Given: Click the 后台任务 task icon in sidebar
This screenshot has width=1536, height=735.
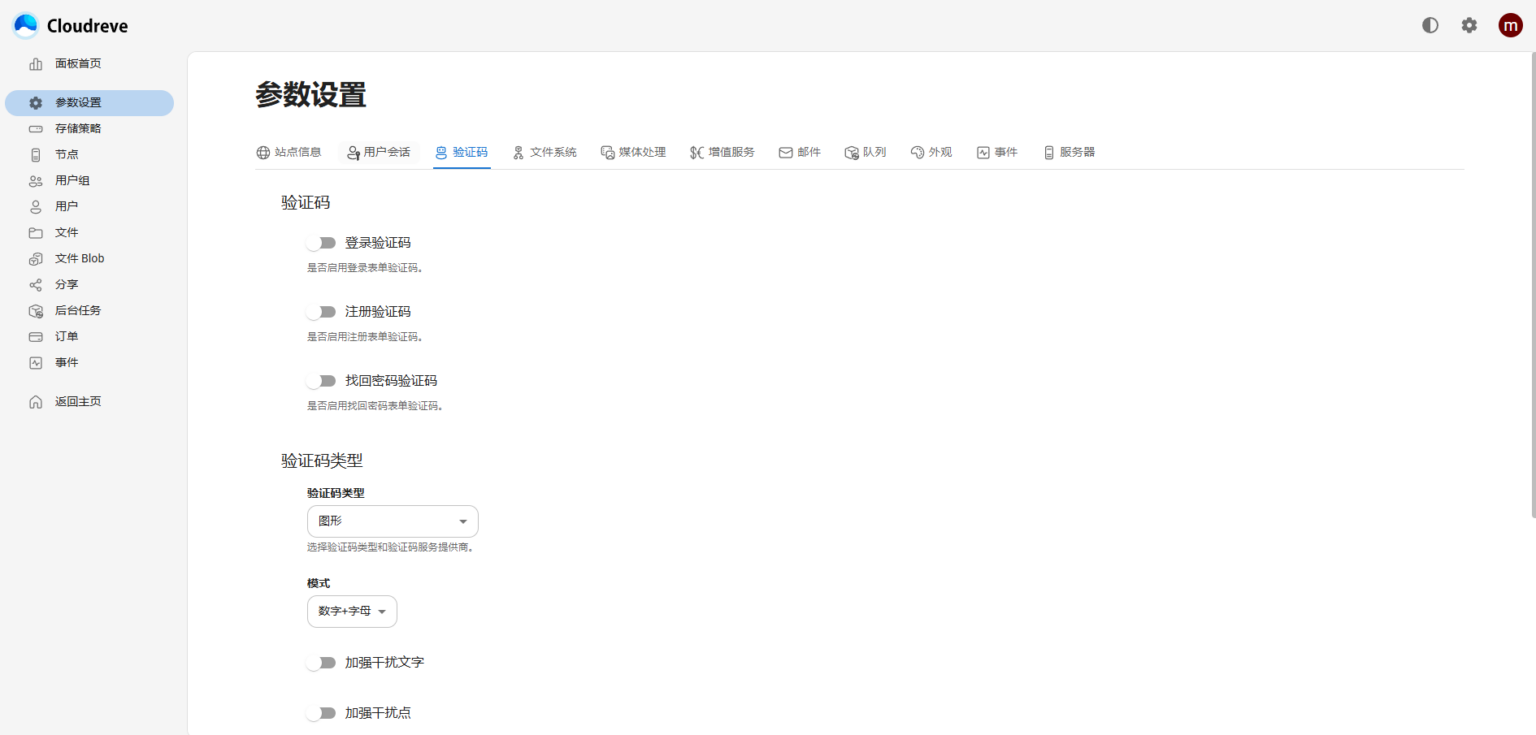Looking at the screenshot, I should [x=36, y=311].
